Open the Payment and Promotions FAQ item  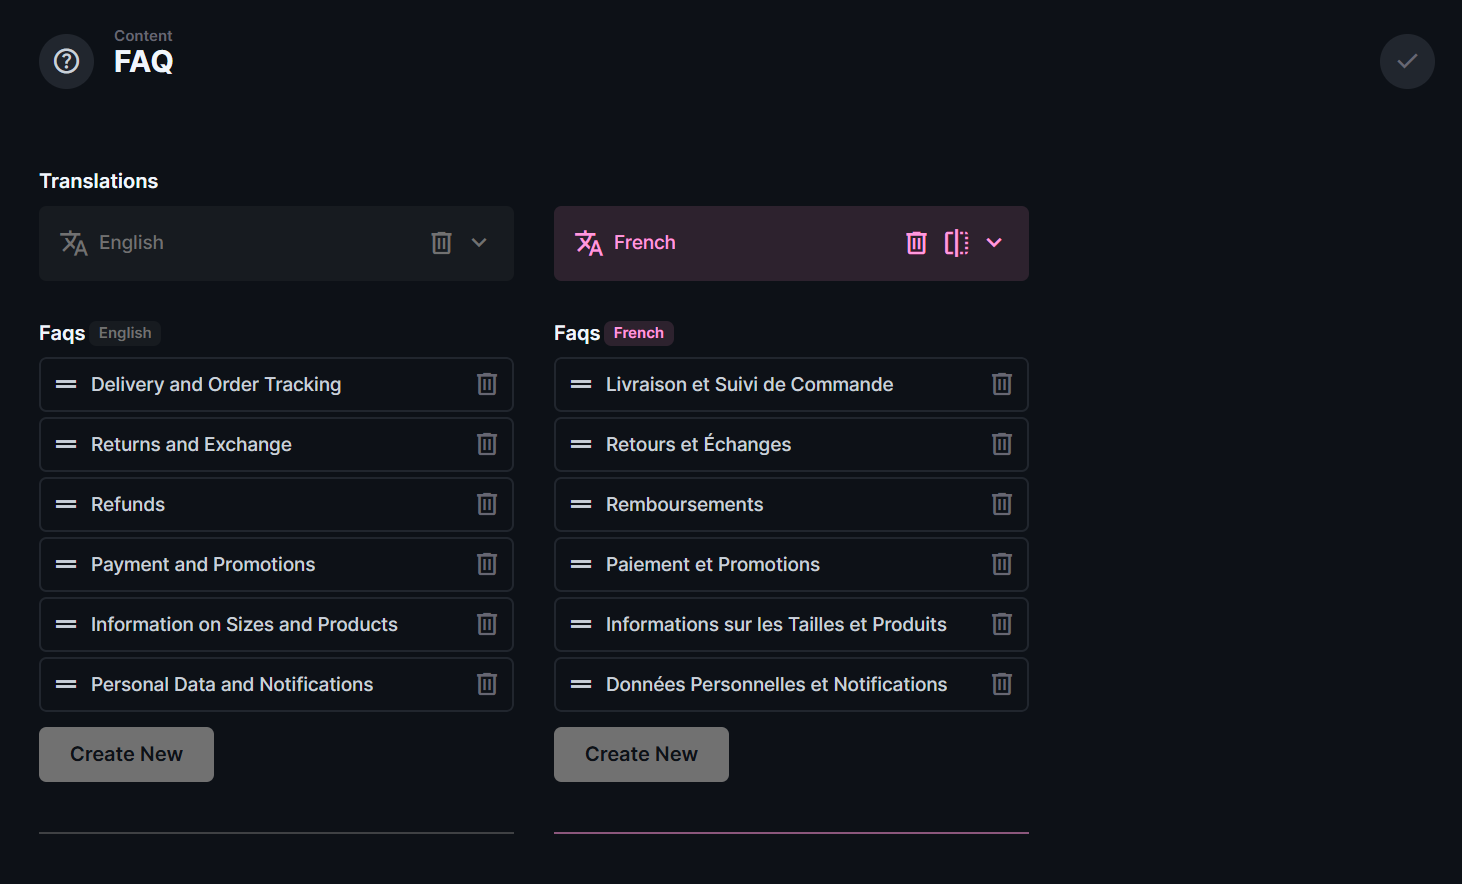click(203, 564)
